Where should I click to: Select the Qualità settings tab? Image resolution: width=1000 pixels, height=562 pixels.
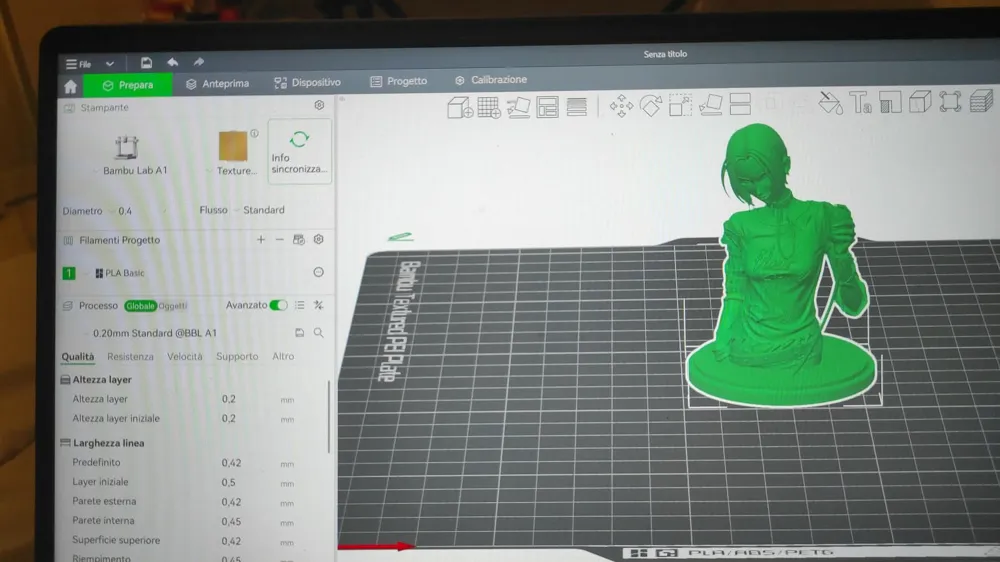78,357
